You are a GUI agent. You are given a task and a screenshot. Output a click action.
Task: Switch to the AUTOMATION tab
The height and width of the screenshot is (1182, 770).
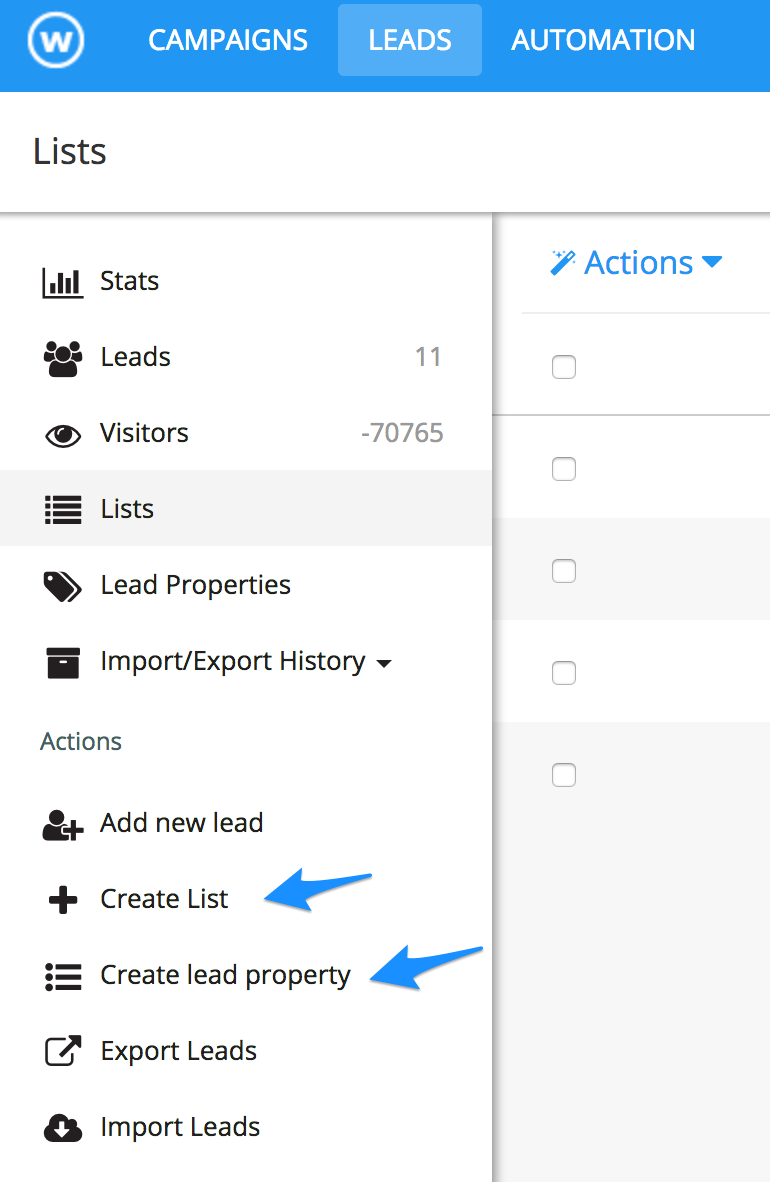pos(603,40)
